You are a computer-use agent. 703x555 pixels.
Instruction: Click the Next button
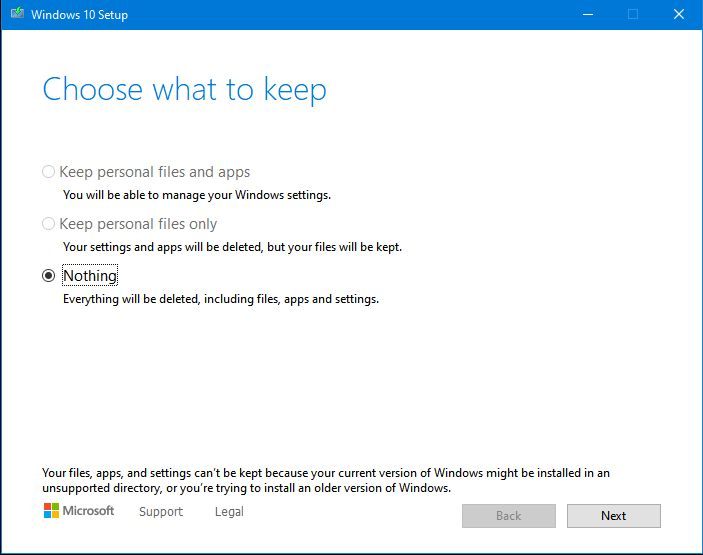613,516
